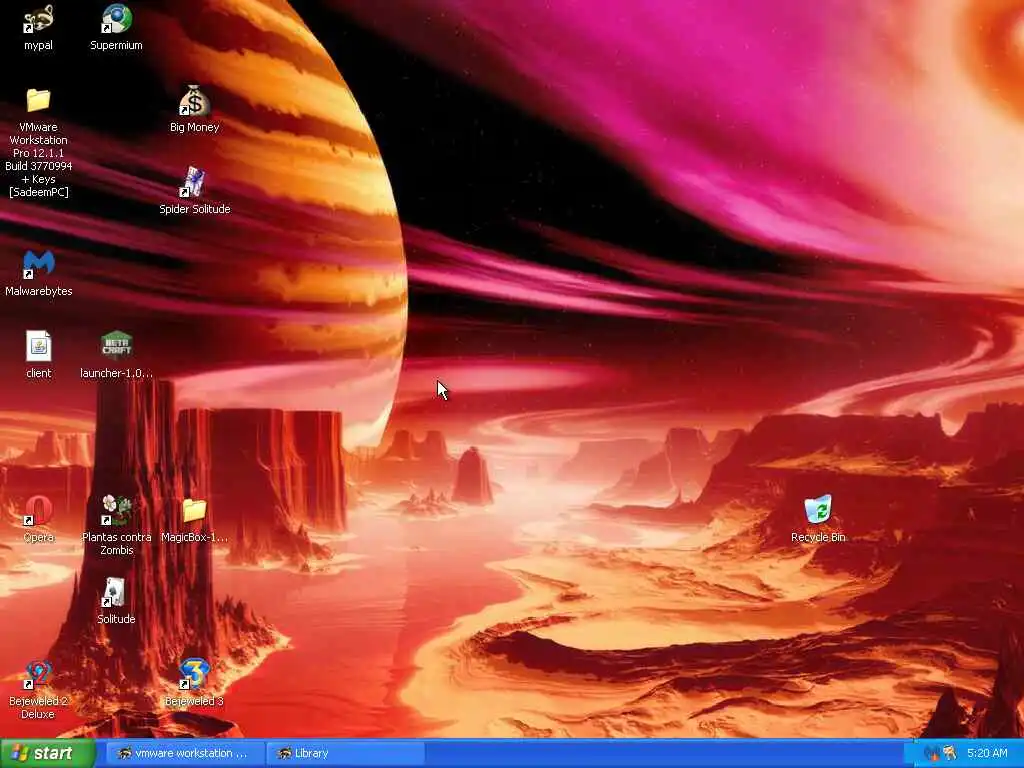Click the mypal raccoon tray icon
1024x768 pixels.
pyautogui.click(x=948, y=754)
